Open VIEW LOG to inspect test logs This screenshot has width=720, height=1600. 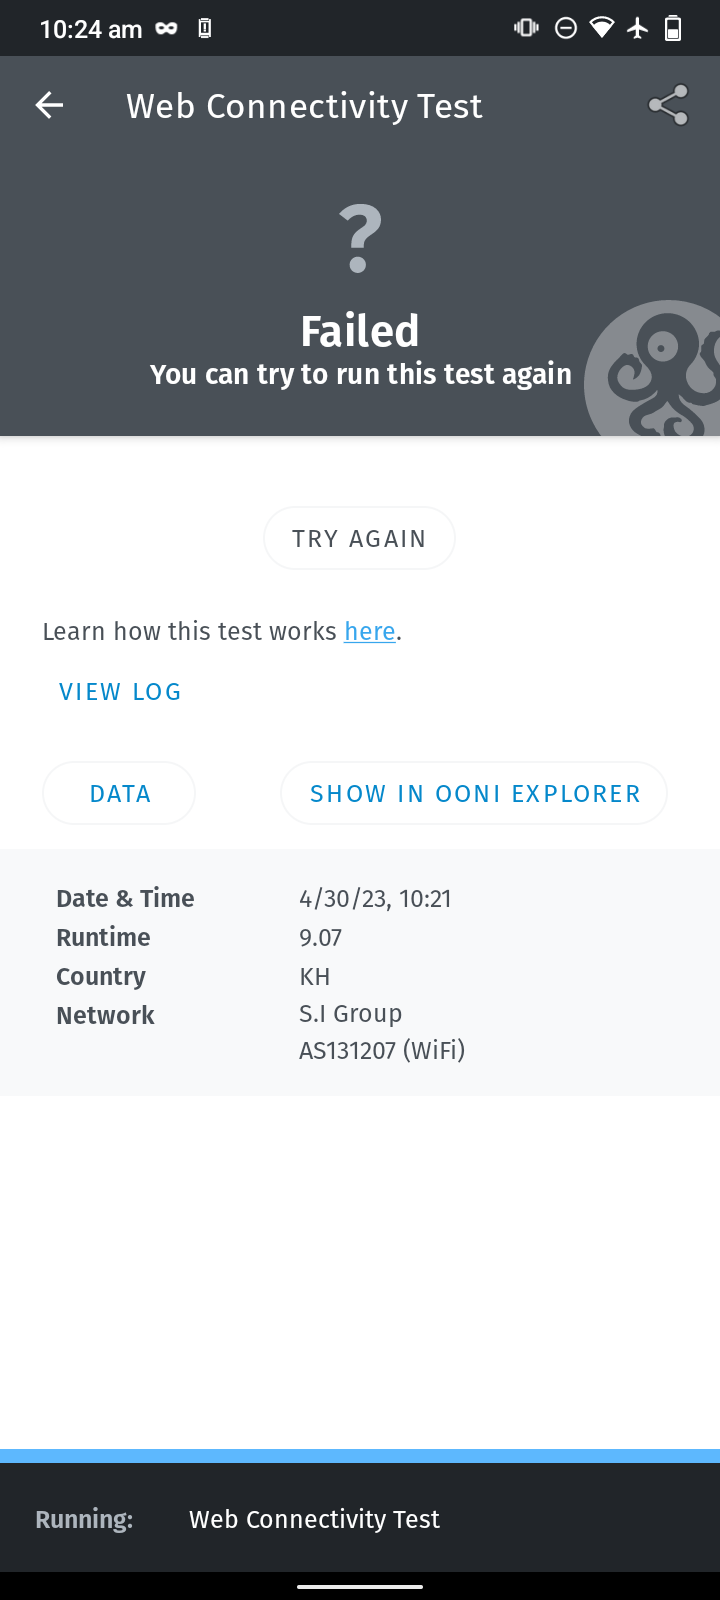pyautogui.click(x=119, y=691)
